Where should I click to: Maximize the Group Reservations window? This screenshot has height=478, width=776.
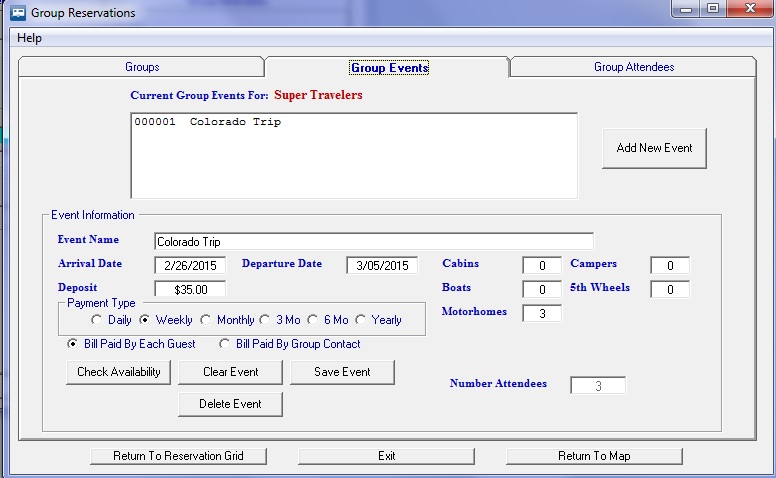[x=713, y=9]
